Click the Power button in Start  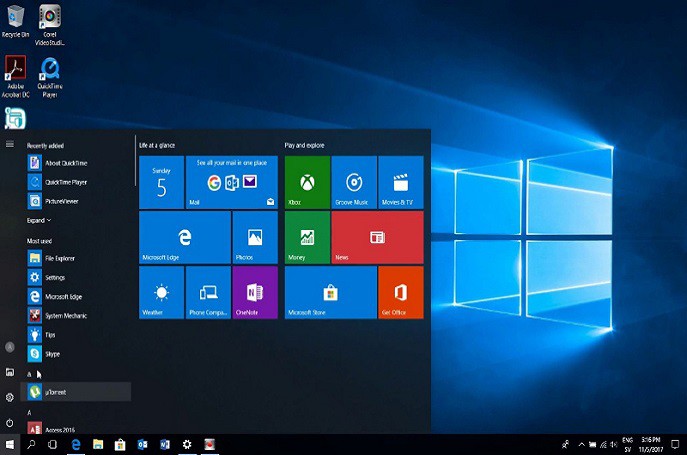click(x=10, y=423)
